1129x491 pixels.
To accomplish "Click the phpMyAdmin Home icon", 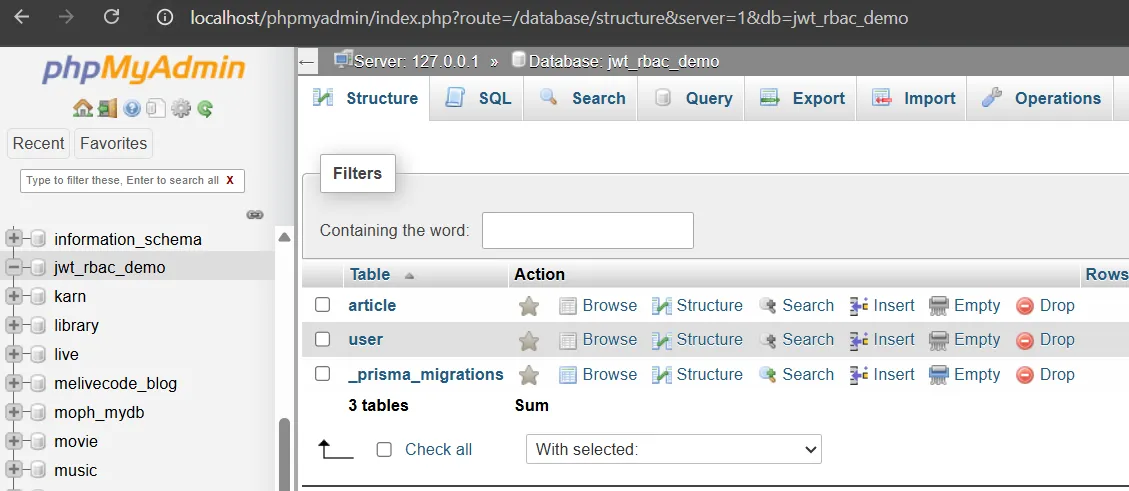I will (82, 108).
